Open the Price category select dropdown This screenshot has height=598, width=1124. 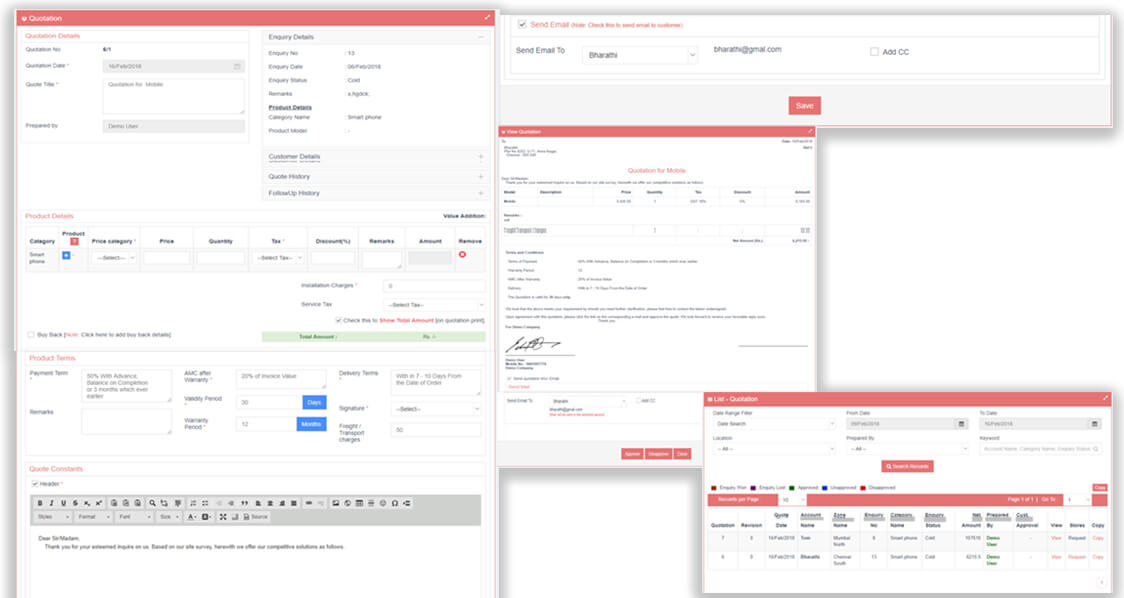(112, 258)
